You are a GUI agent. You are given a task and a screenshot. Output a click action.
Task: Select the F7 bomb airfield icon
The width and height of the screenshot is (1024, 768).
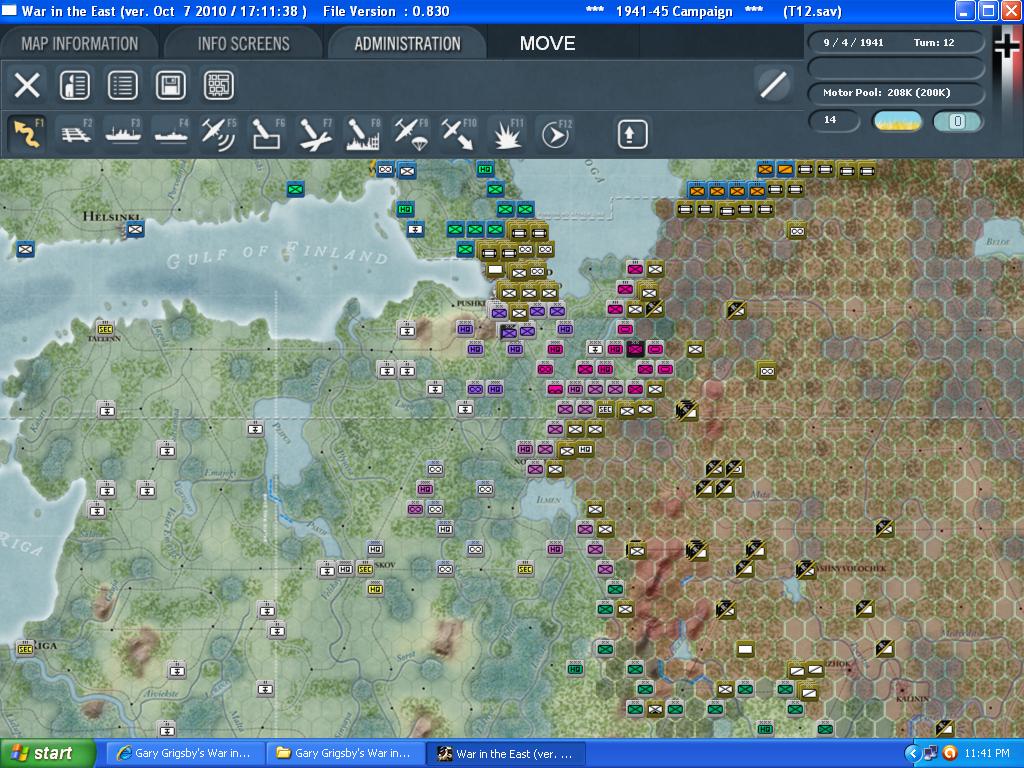[x=315, y=134]
